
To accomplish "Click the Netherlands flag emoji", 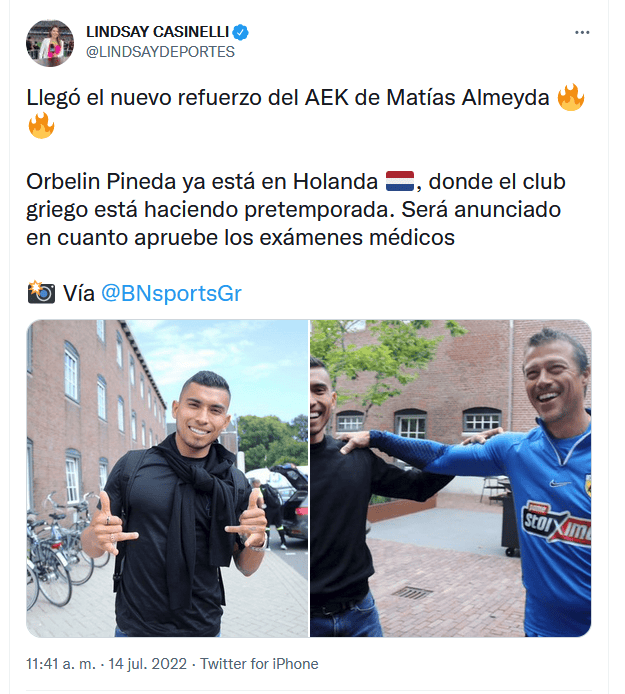I will click(x=400, y=181).
